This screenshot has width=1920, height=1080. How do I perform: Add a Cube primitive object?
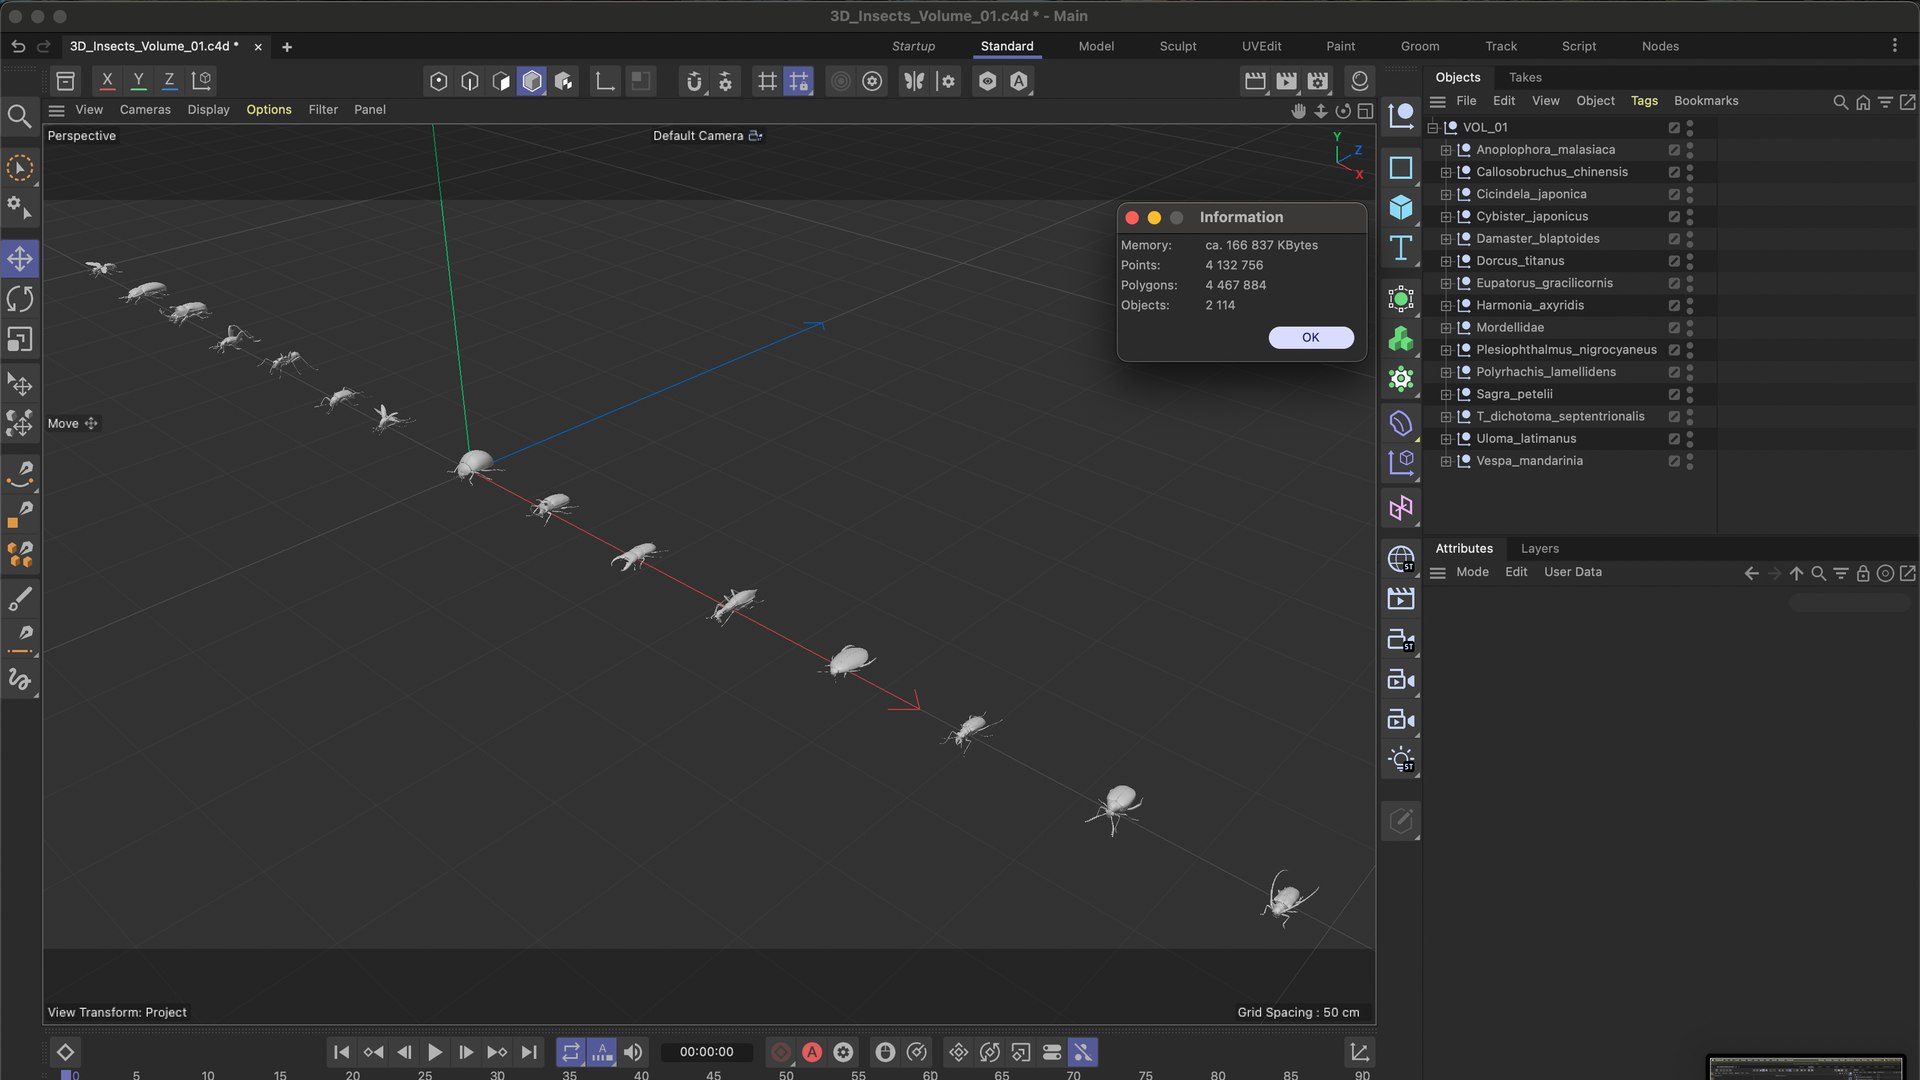pos(1401,207)
